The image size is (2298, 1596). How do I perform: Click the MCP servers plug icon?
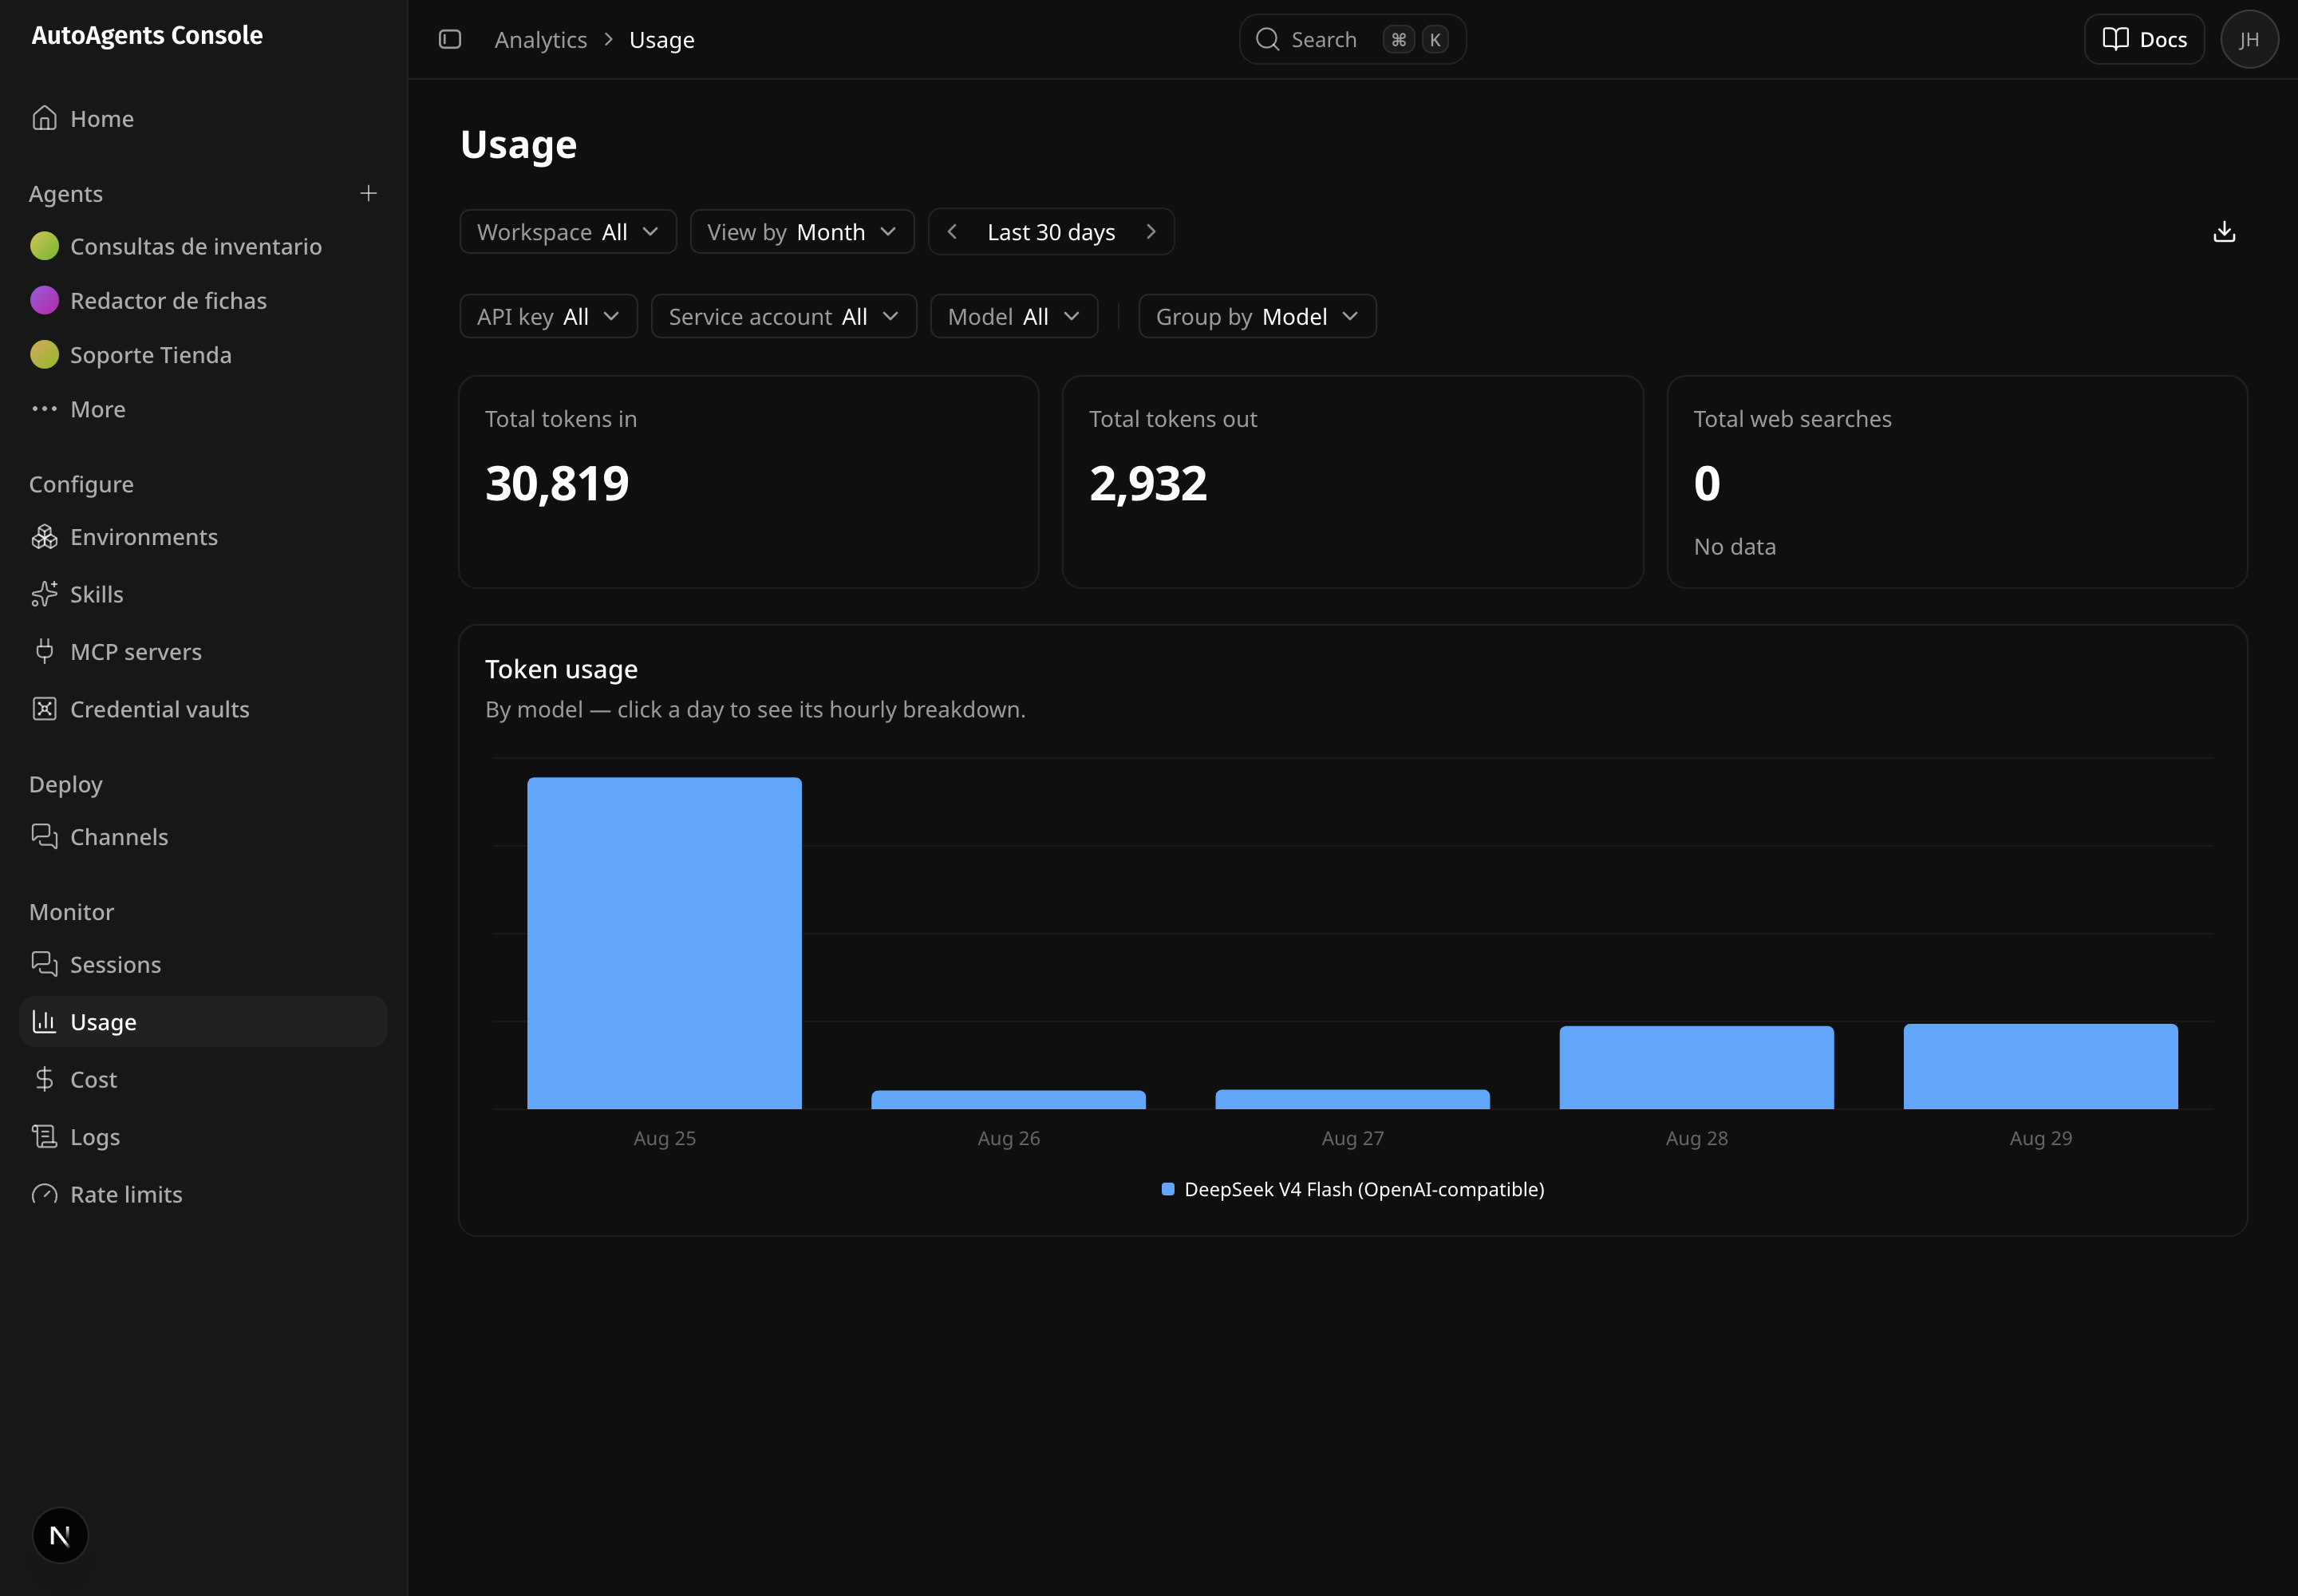click(44, 651)
